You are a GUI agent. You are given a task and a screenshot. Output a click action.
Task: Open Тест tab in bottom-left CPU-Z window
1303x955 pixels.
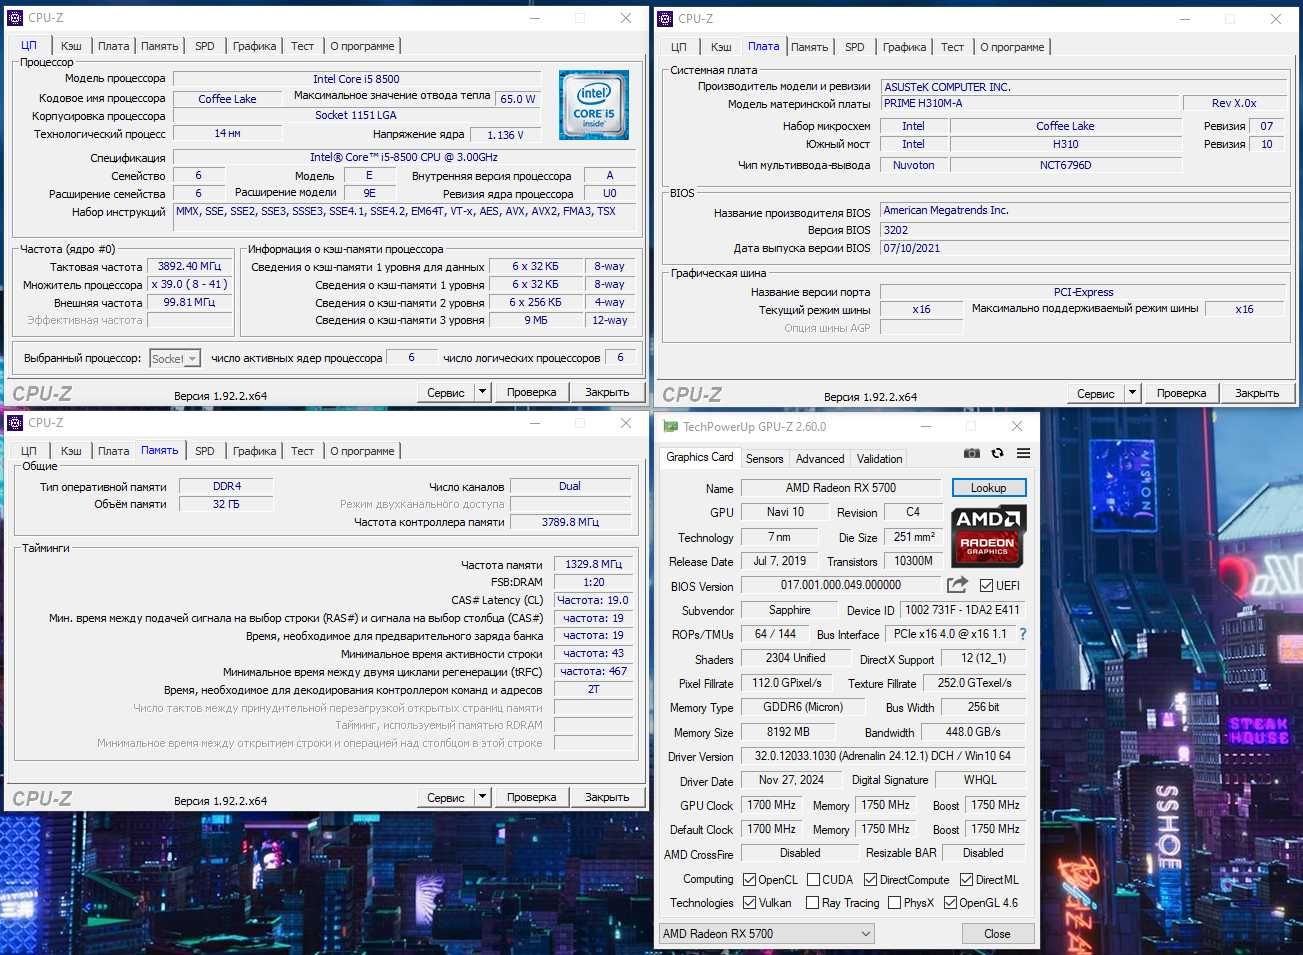(x=302, y=451)
